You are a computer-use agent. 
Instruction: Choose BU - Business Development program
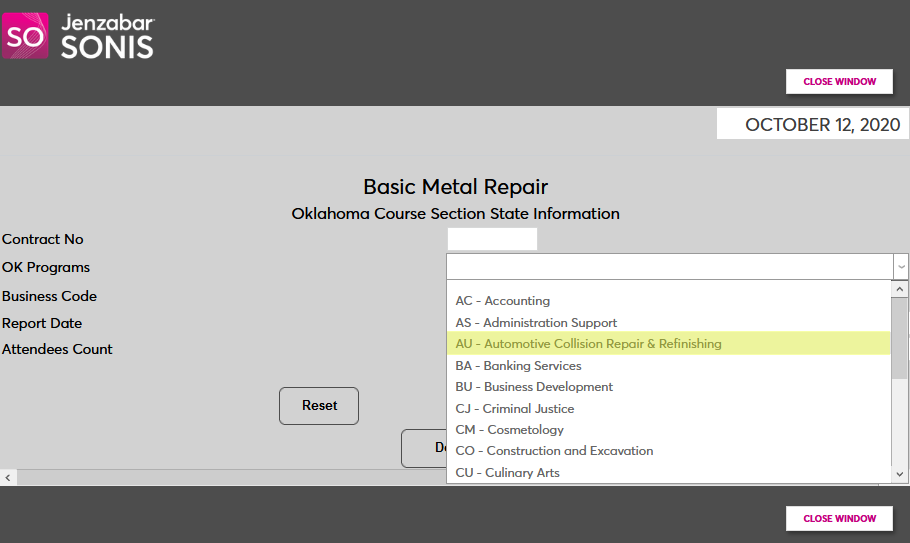534,387
